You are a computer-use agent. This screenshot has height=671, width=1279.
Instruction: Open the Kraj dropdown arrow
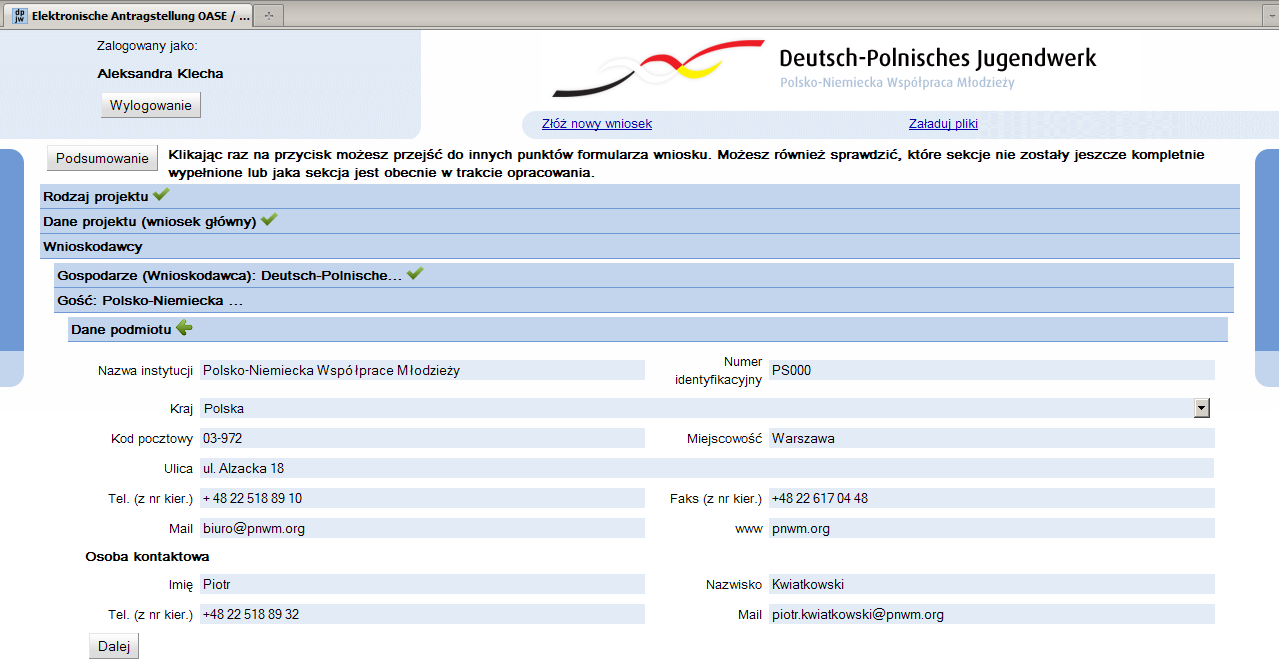pos(1202,408)
